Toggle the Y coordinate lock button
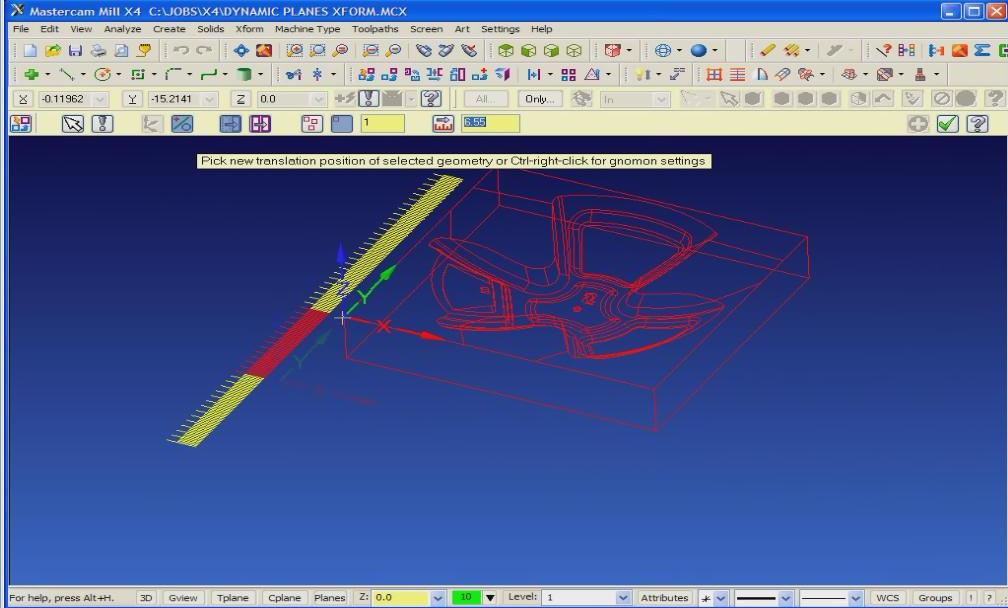The height and width of the screenshot is (608, 1008). click(132, 99)
